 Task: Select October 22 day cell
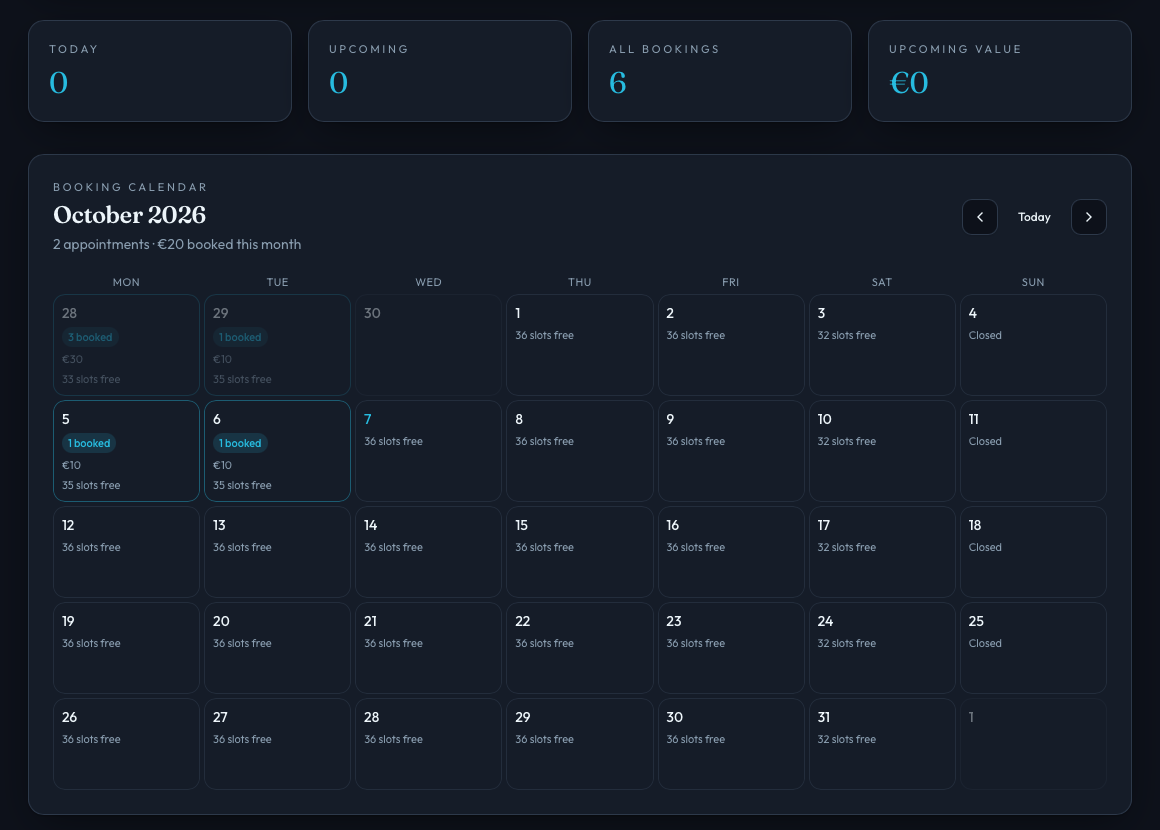pos(579,648)
